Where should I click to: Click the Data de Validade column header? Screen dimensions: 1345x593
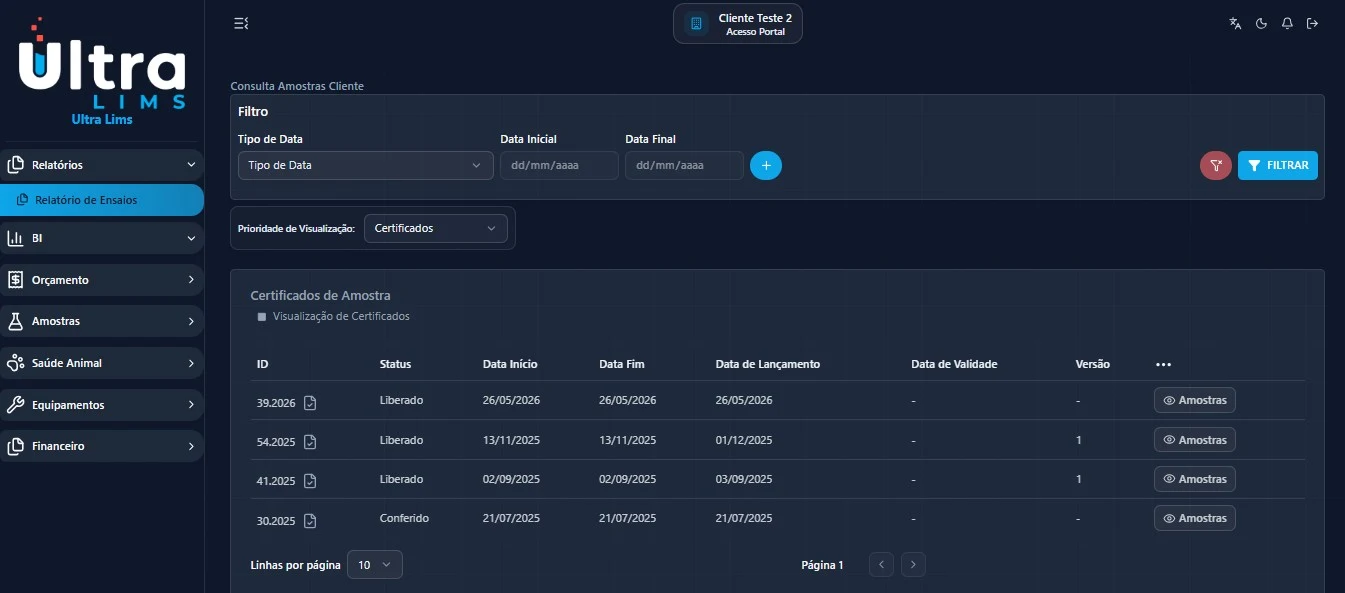click(954, 364)
